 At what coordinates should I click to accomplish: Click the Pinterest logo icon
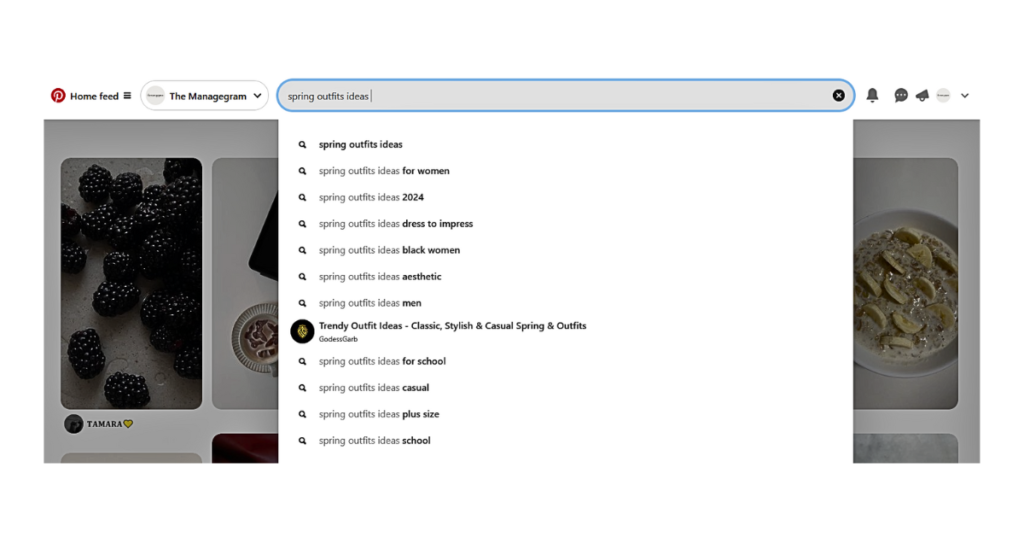tap(58, 96)
